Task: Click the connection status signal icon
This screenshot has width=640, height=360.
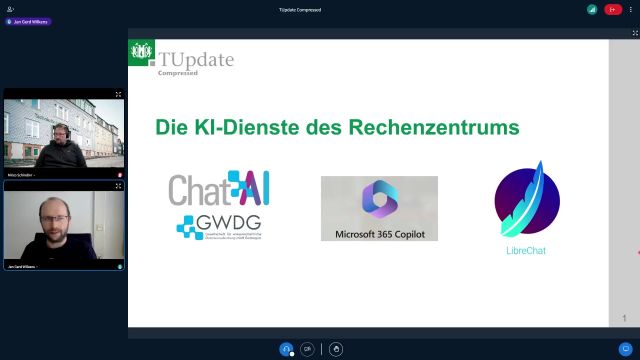Action: [x=592, y=9]
